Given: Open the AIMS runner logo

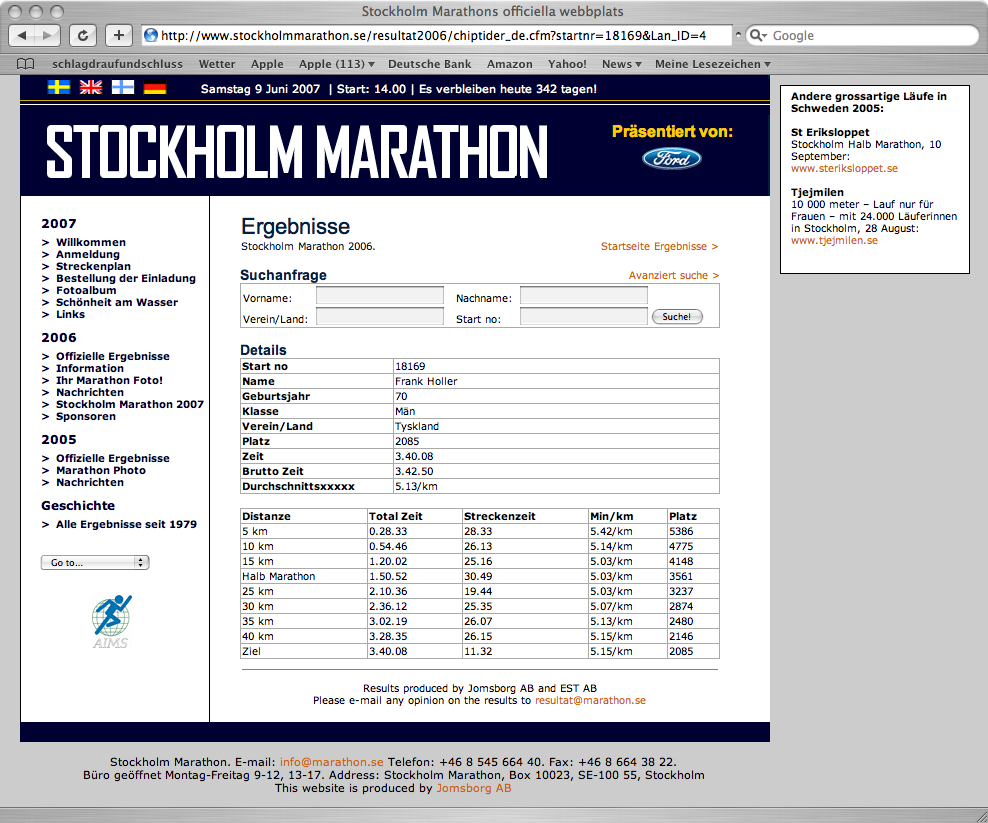Looking at the screenshot, I should click(112, 620).
